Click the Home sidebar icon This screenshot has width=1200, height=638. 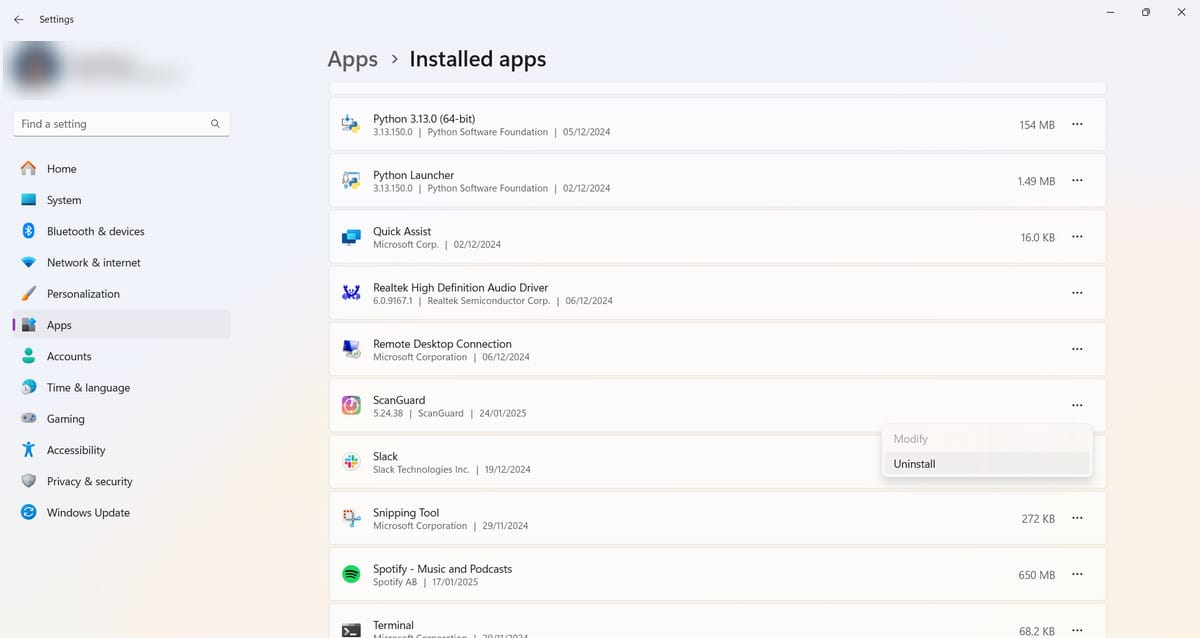pyautogui.click(x=29, y=169)
